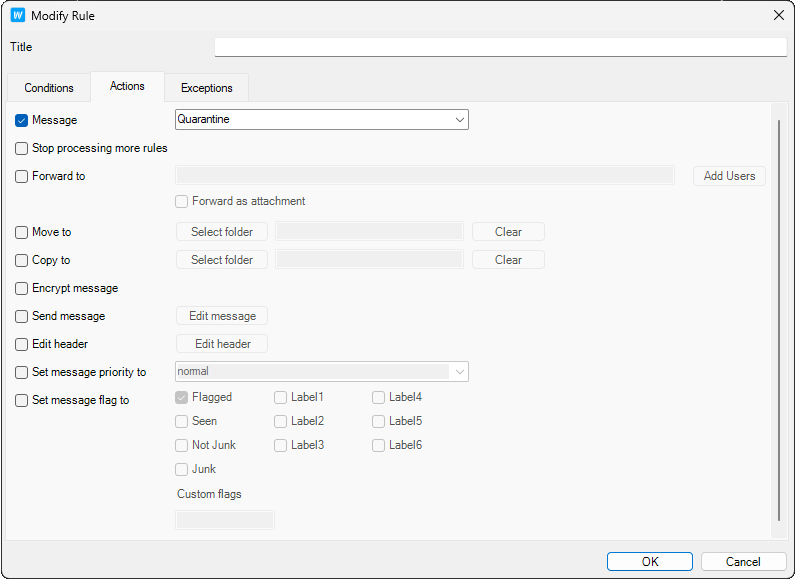Check the Label5 checkbox

click(378, 421)
